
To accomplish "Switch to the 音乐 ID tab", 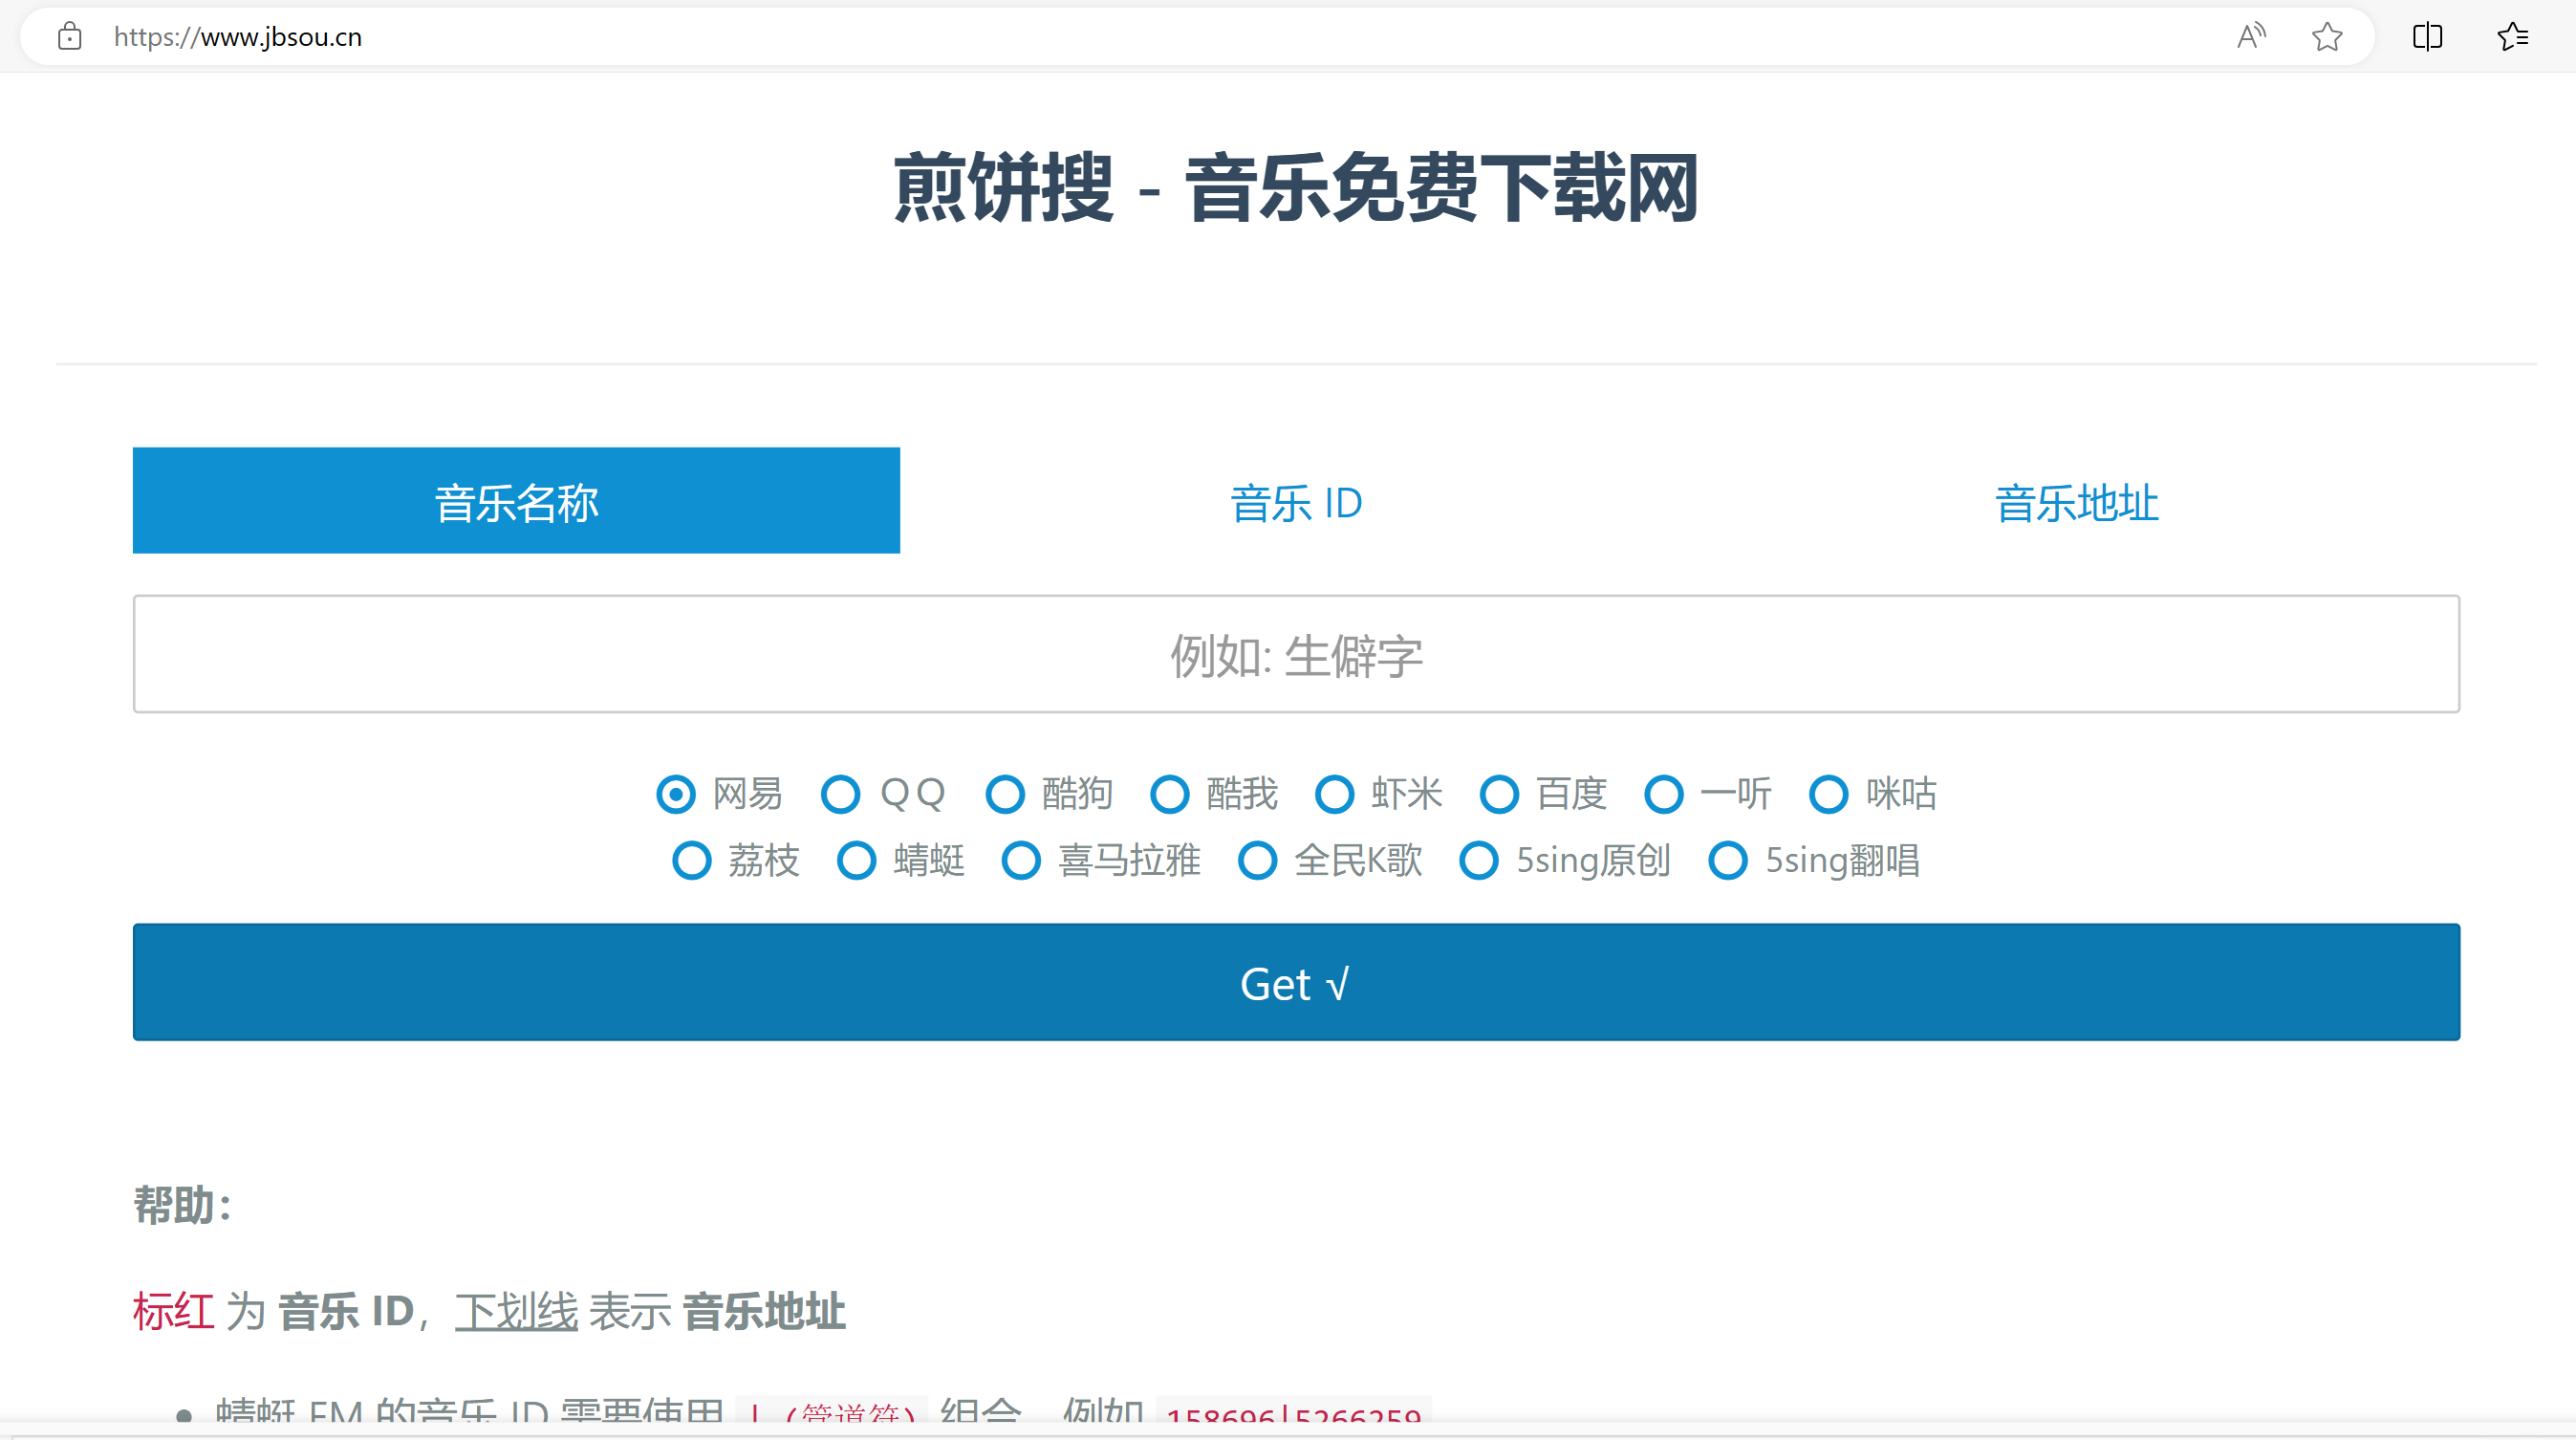I will [1296, 502].
